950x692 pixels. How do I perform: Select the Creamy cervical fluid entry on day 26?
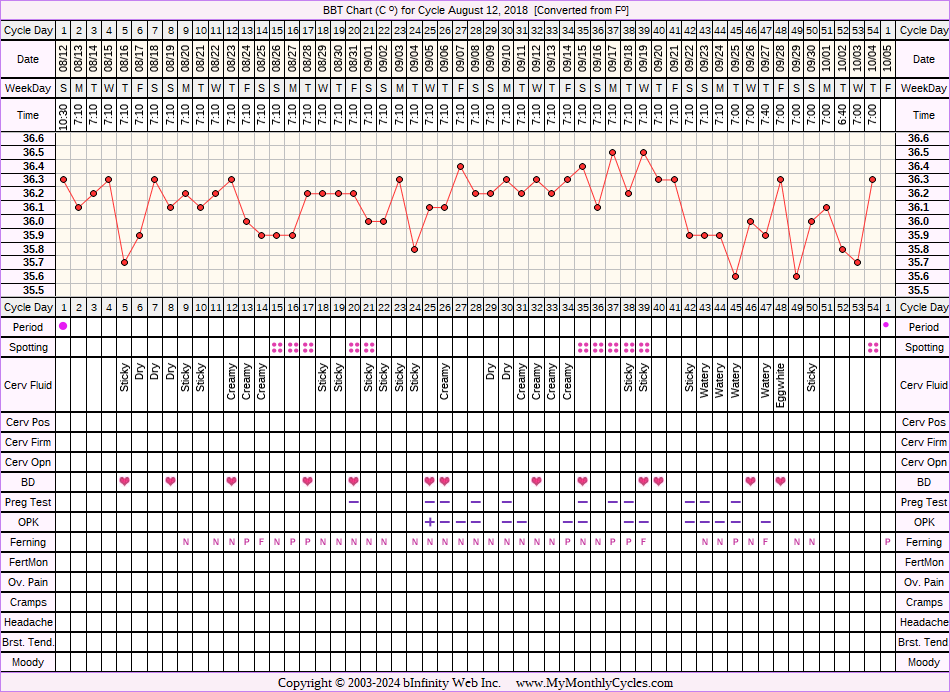pyautogui.click(x=444, y=385)
